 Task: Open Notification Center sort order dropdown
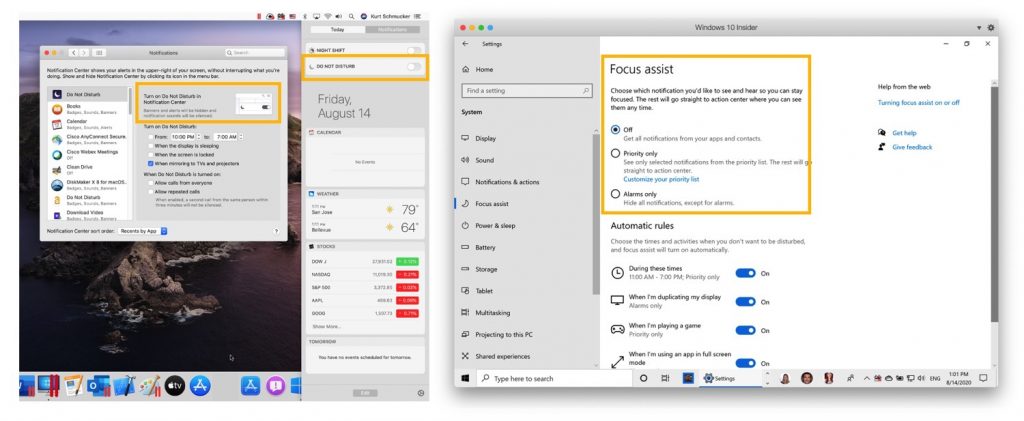(x=143, y=231)
